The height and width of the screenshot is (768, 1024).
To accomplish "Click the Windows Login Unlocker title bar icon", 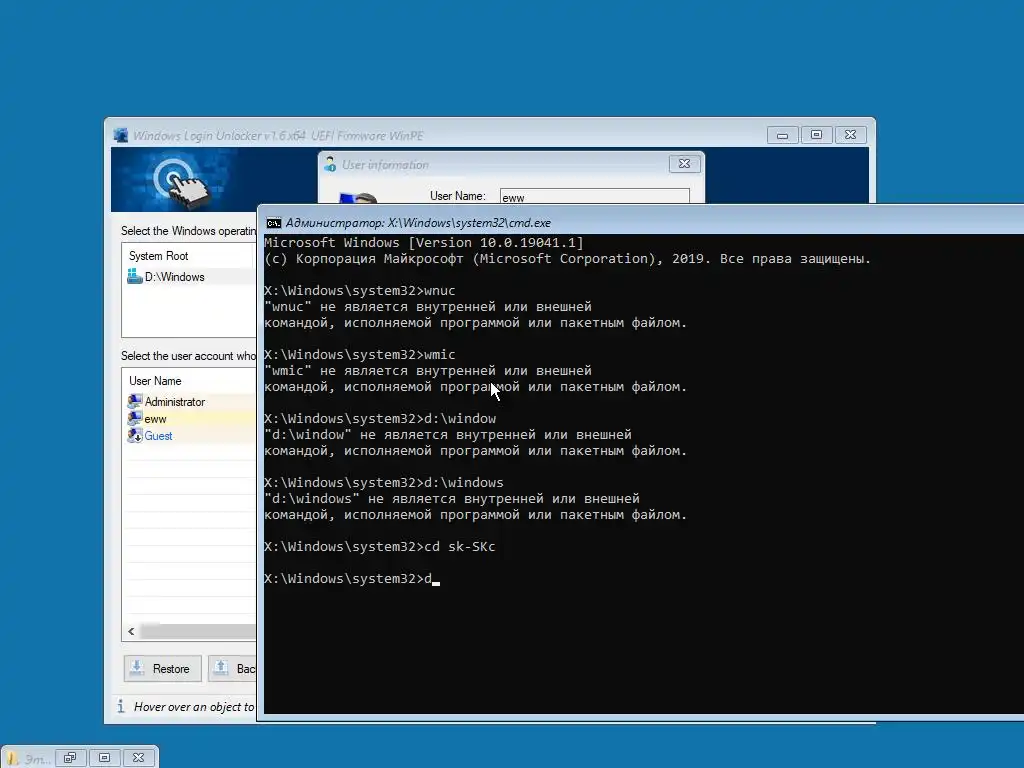I will click(121, 135).
